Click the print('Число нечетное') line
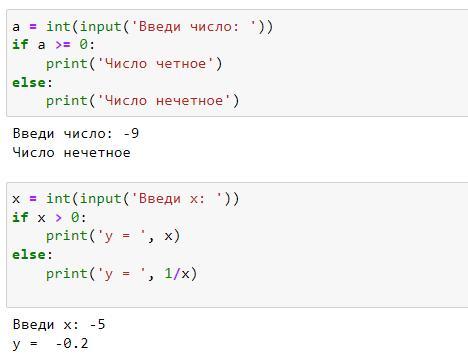The width and height of the screenshot is (468, 361). pos(143,101)
